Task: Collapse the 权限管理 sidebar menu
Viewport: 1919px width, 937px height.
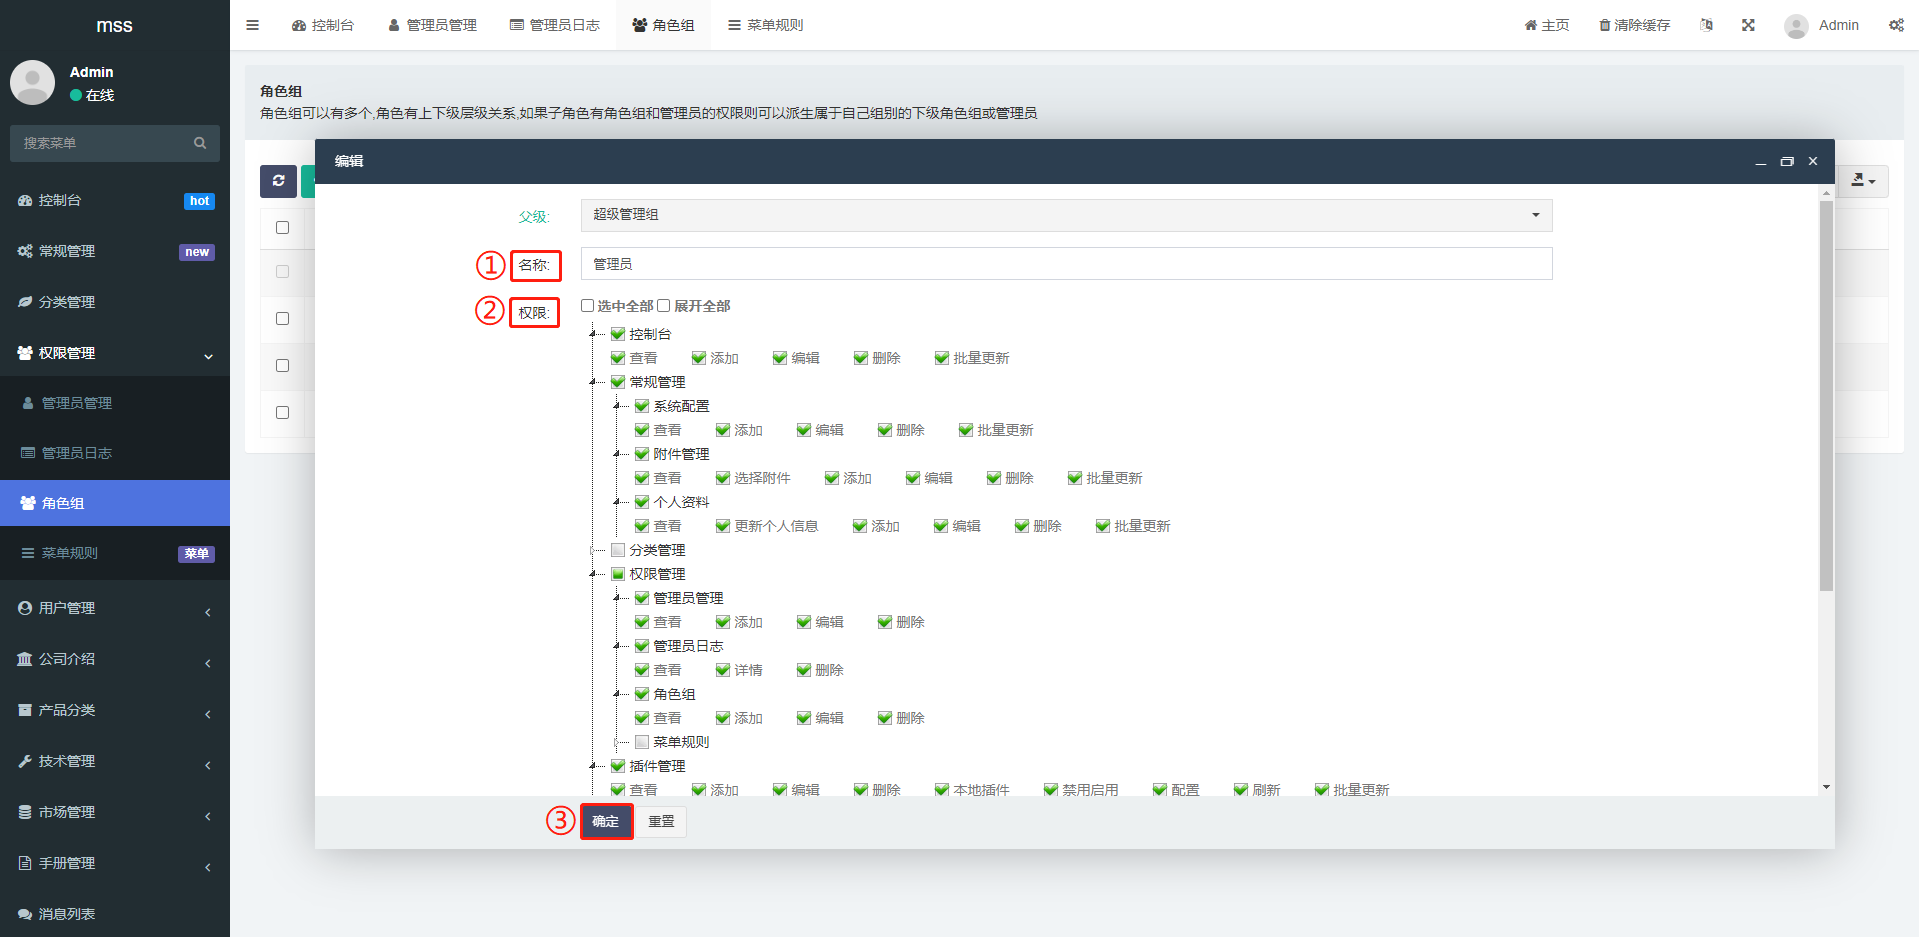Action: click(115, 353)
